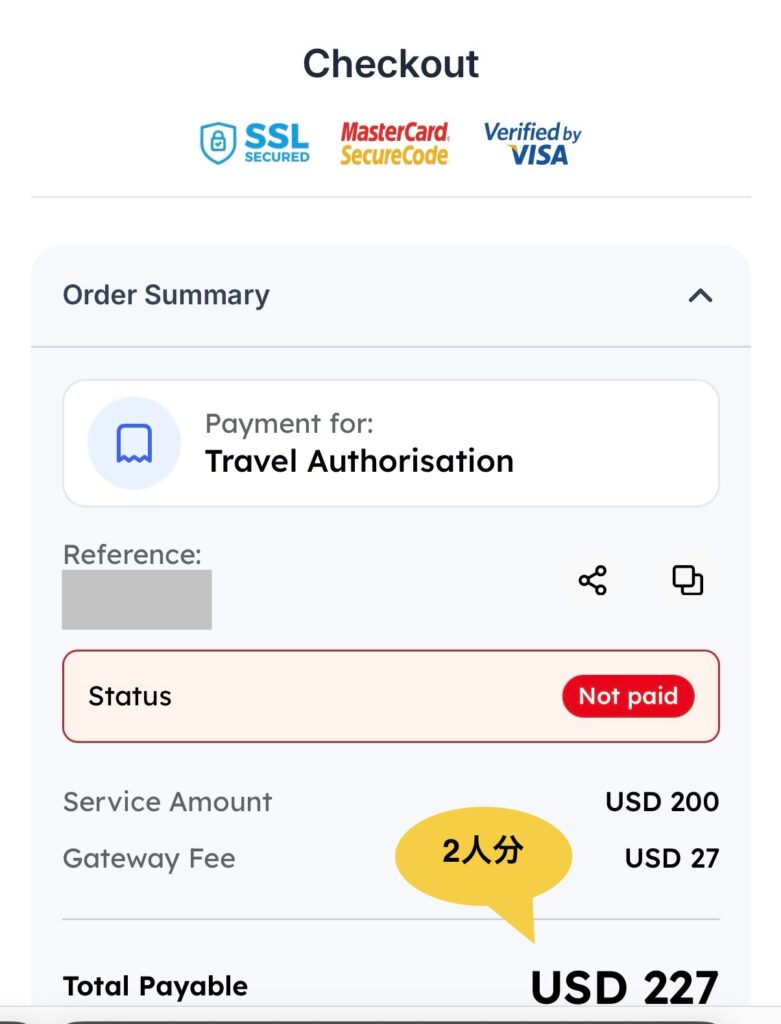Viewport: 781px width, 1024px height.
Task: Click the gray redacted reference box
Action: 137,599
